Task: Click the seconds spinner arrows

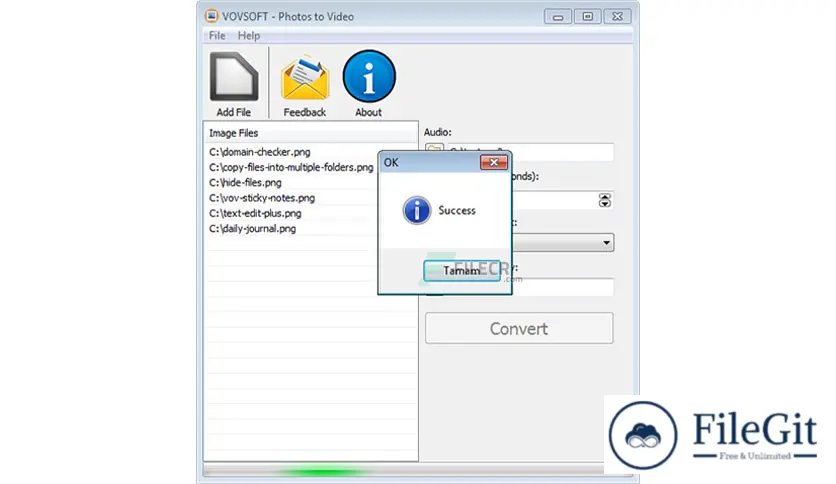Action: coord(605,200)
